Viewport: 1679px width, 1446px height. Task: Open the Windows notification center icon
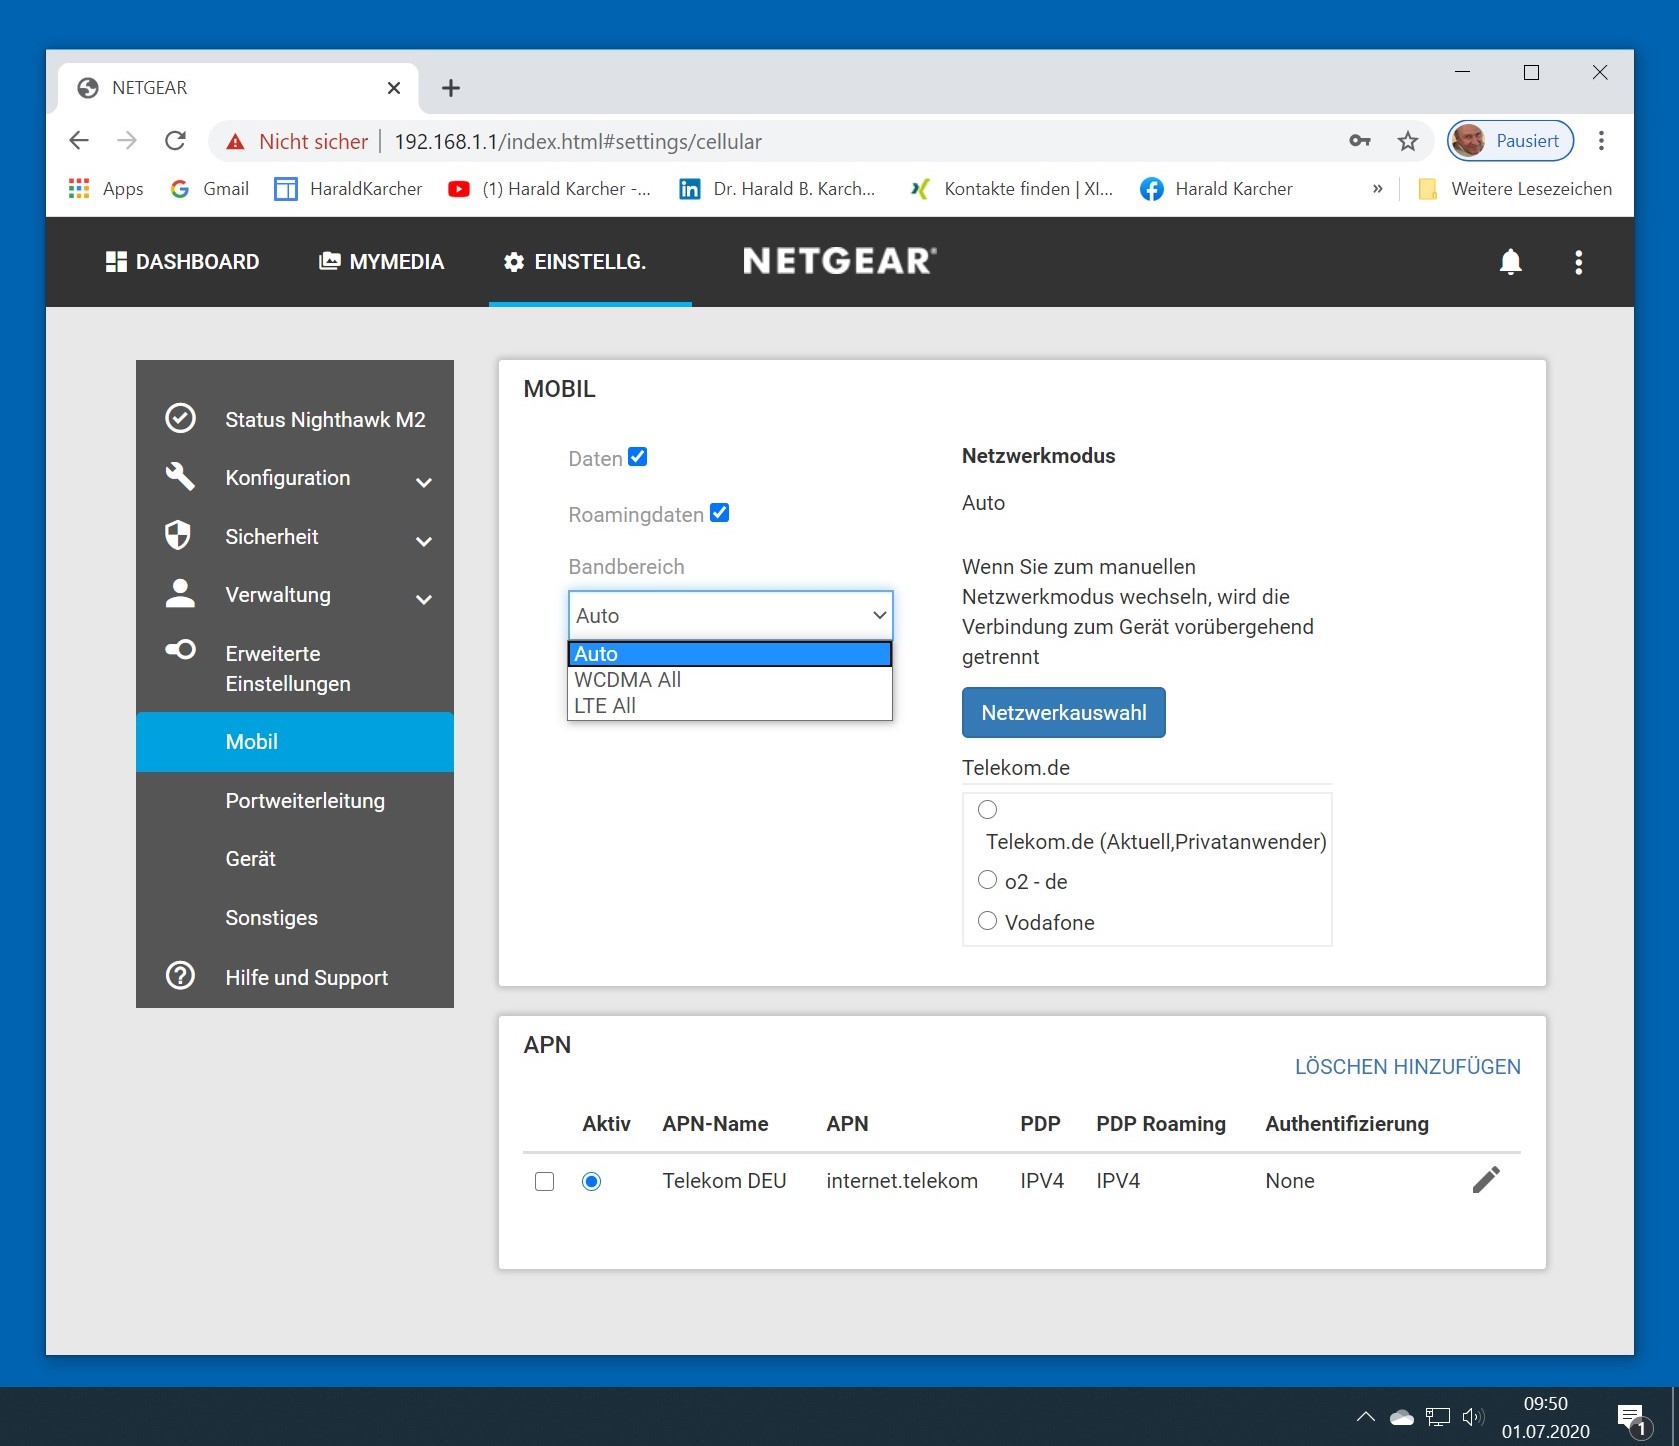(1631, 1418)
